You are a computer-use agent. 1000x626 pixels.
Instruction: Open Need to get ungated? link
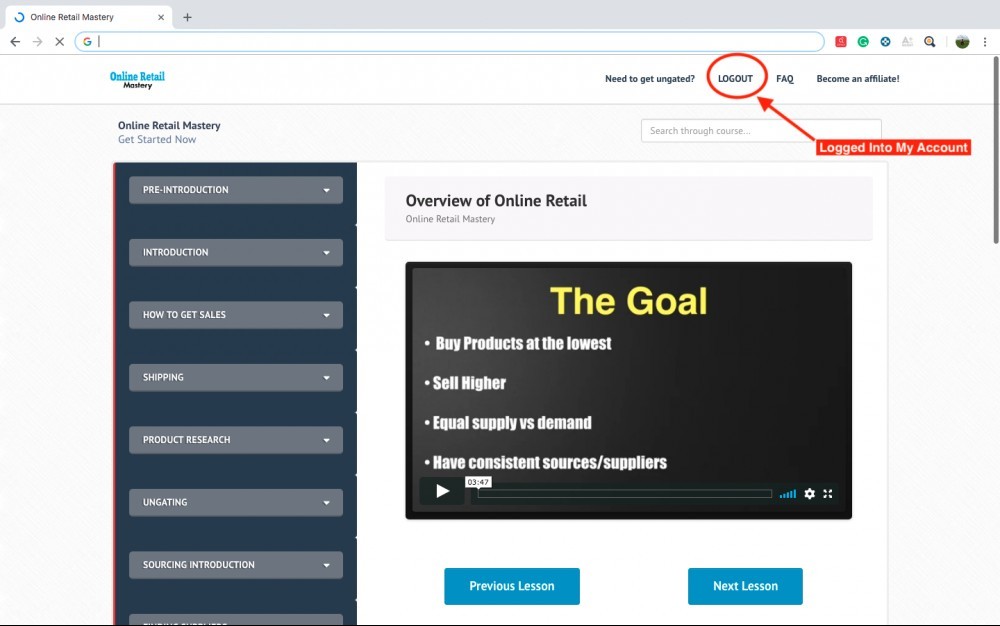tap(650, 78)
